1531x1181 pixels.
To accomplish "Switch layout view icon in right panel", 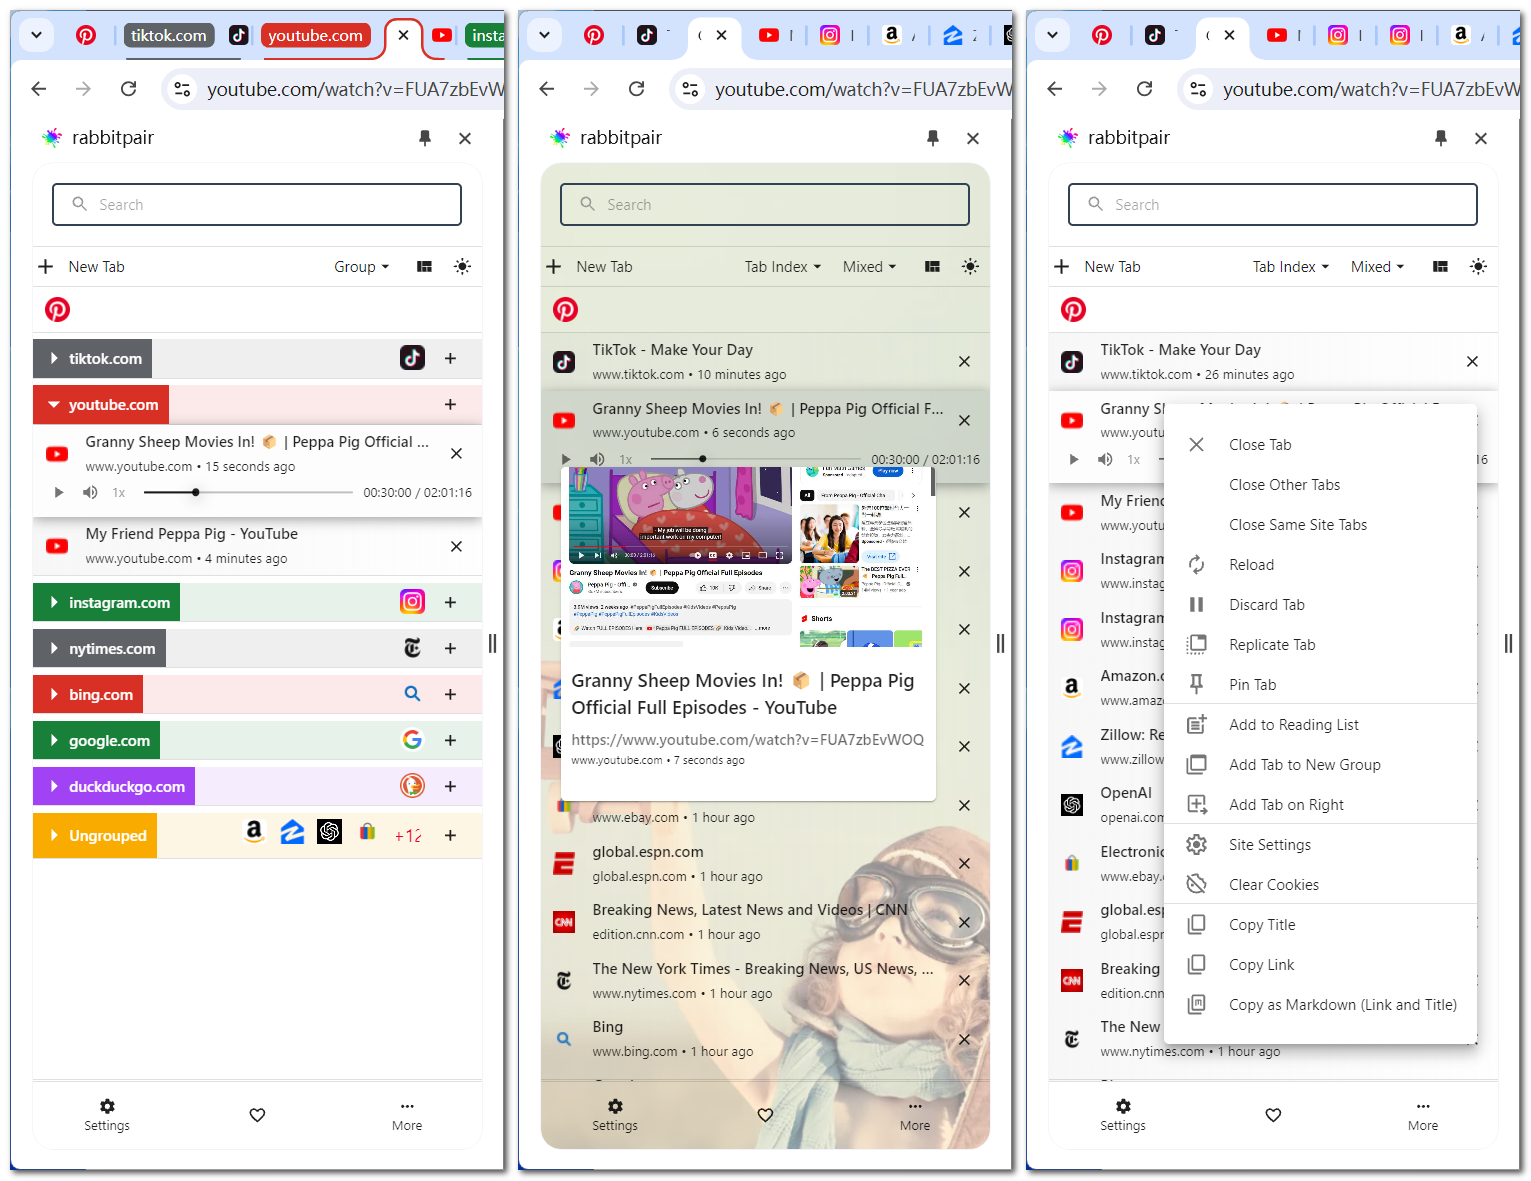I will [1440, 267].
